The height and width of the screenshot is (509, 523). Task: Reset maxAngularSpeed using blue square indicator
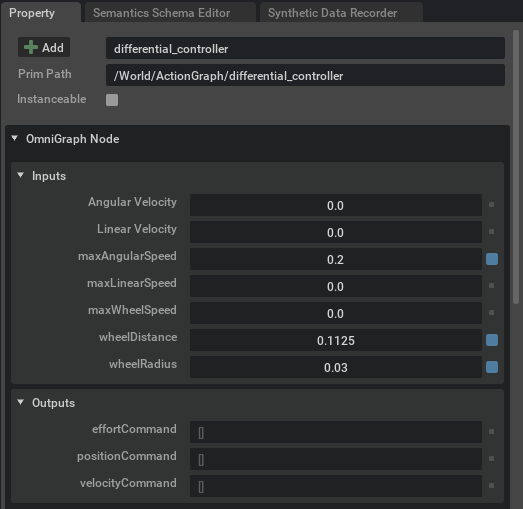tap(492, 259)
